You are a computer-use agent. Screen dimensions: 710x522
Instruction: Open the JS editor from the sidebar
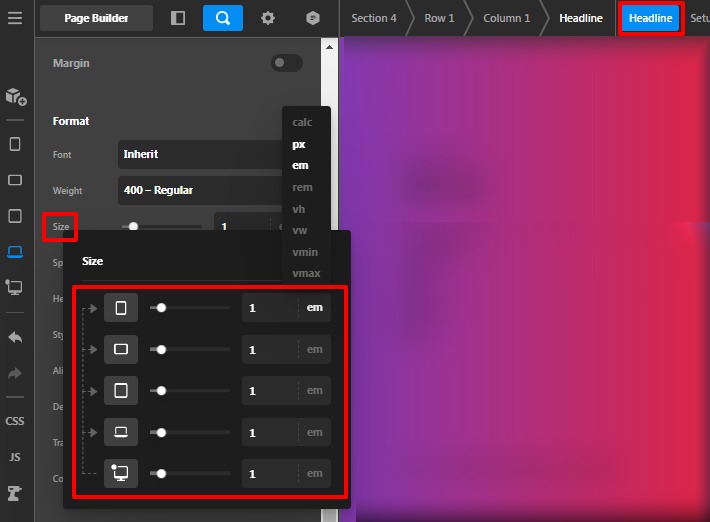pyautogui.click(x=15, y=457)
